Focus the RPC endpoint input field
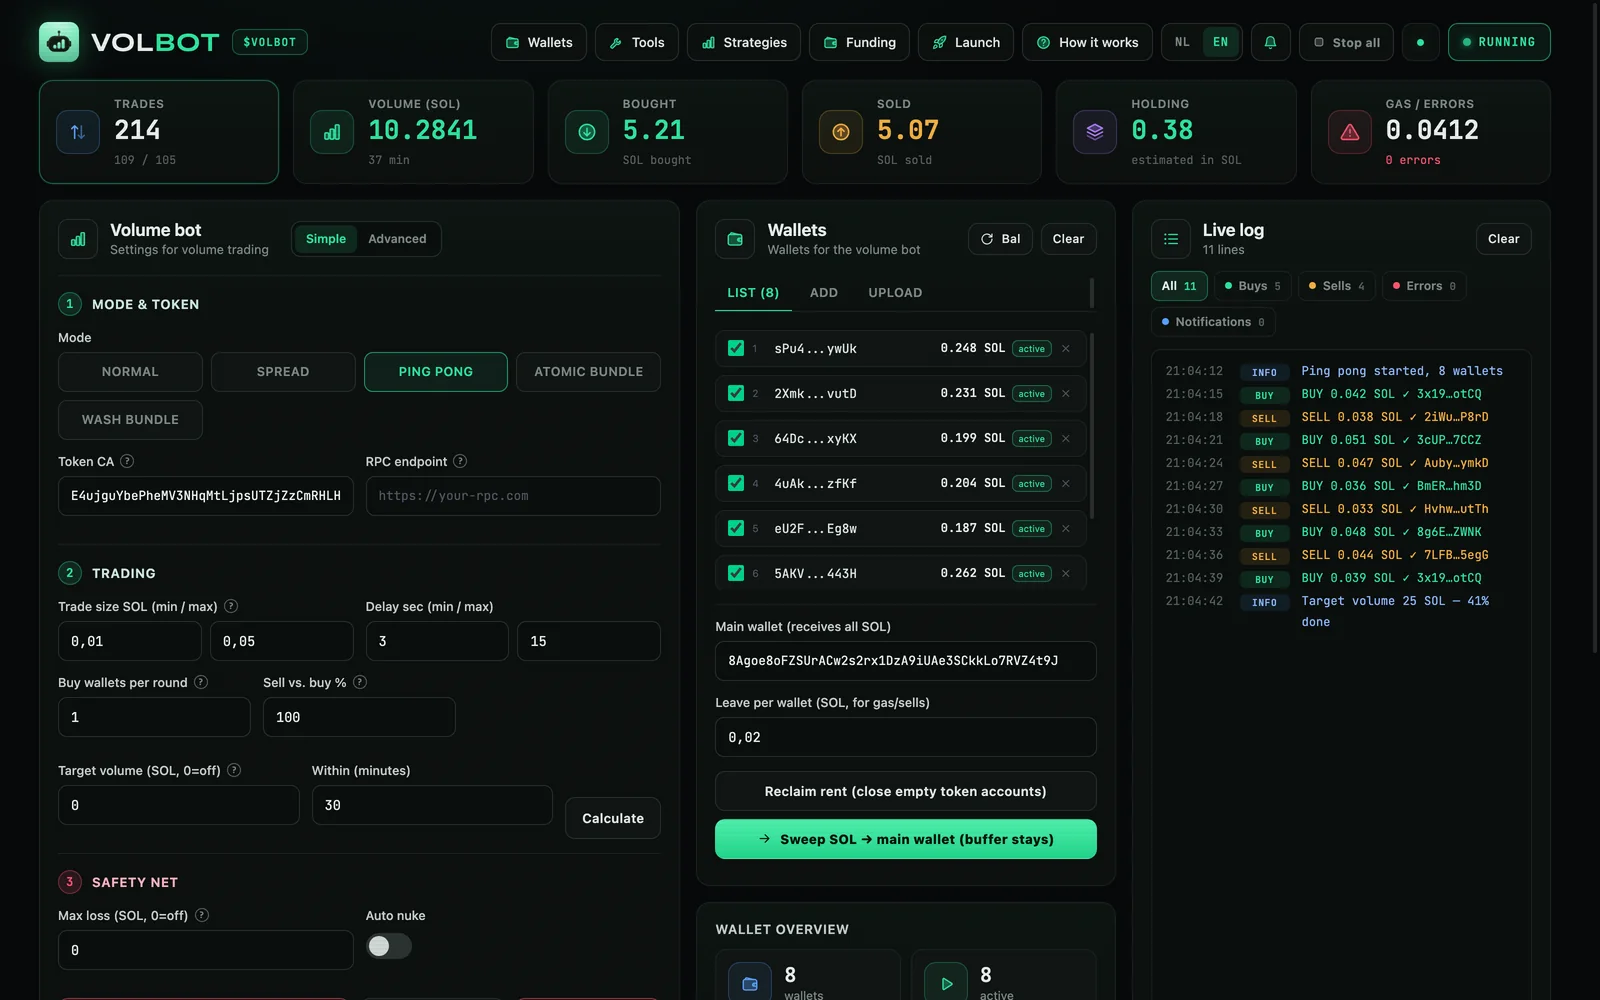Viewport: 1600px width, 1000px height. coord(513,496)
